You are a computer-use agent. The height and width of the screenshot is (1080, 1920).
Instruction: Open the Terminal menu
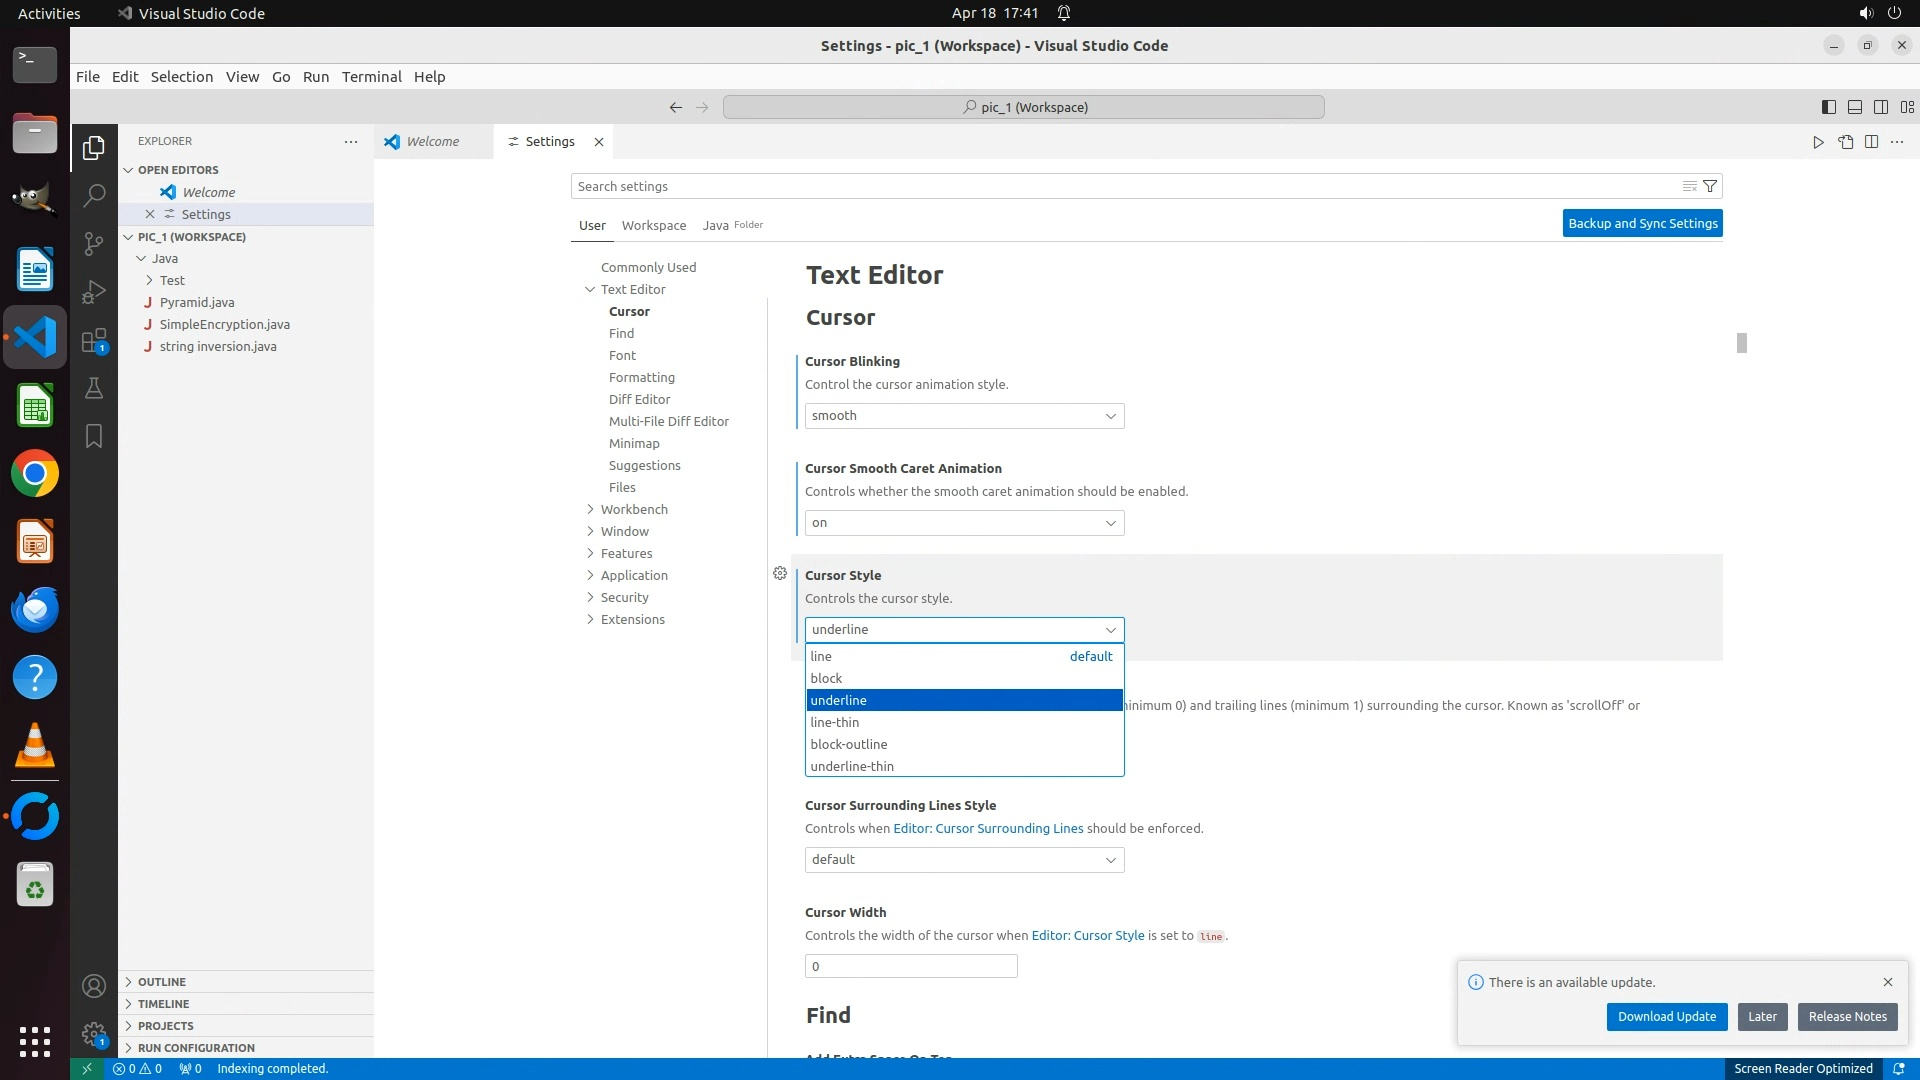coord(371,77)
